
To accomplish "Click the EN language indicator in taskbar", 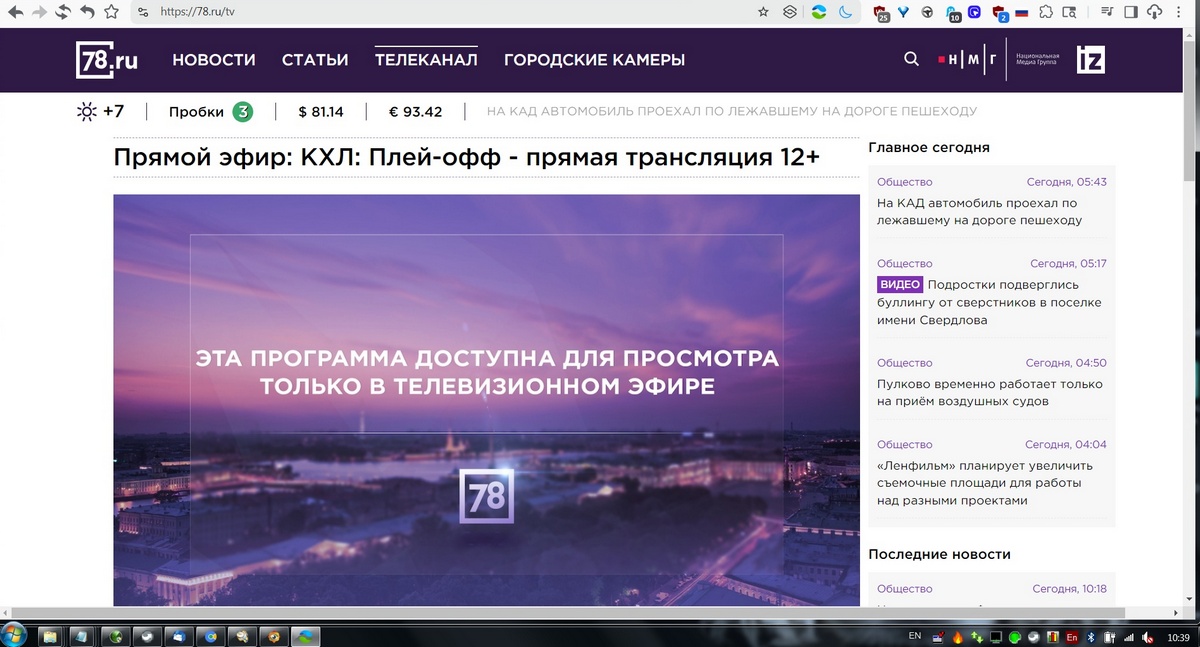I will pos(914,636).
